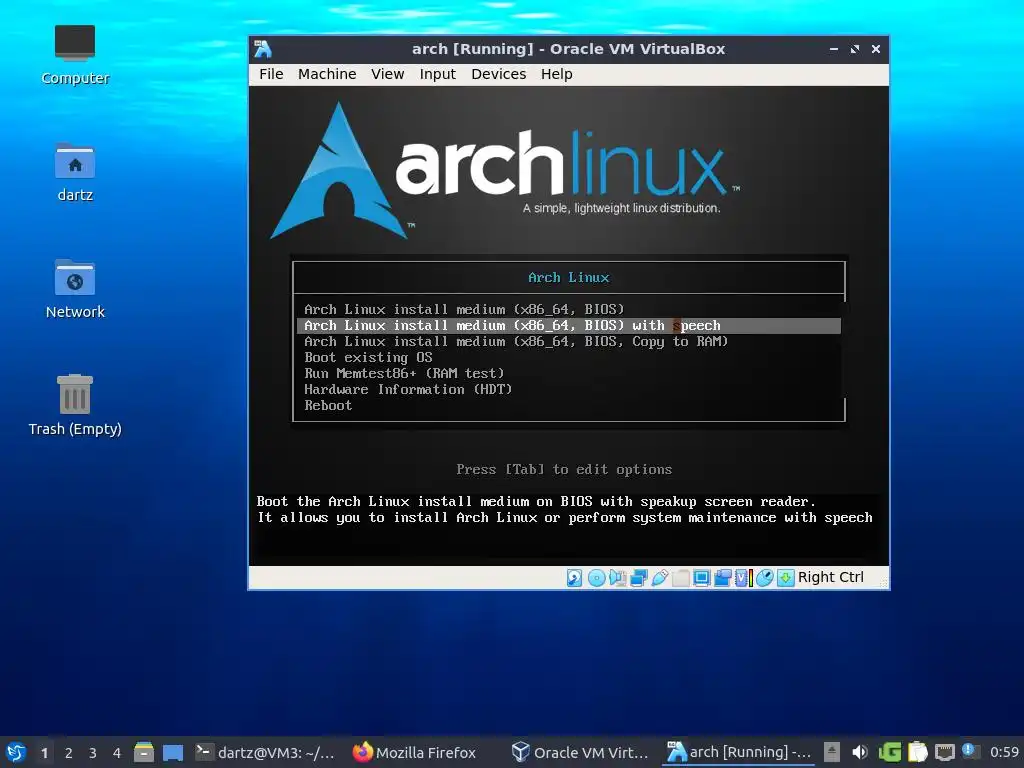Switch to workspace 4 in pager

point(117,753)
